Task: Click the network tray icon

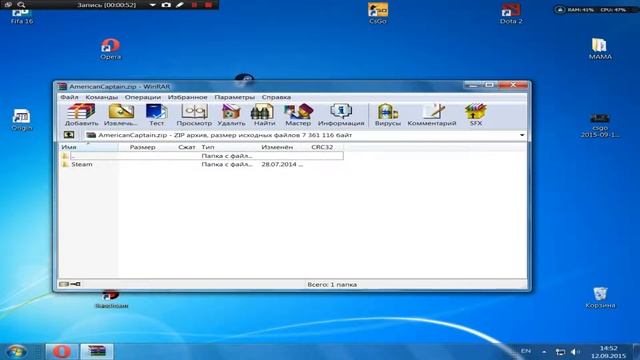Action: coord(560,351)
